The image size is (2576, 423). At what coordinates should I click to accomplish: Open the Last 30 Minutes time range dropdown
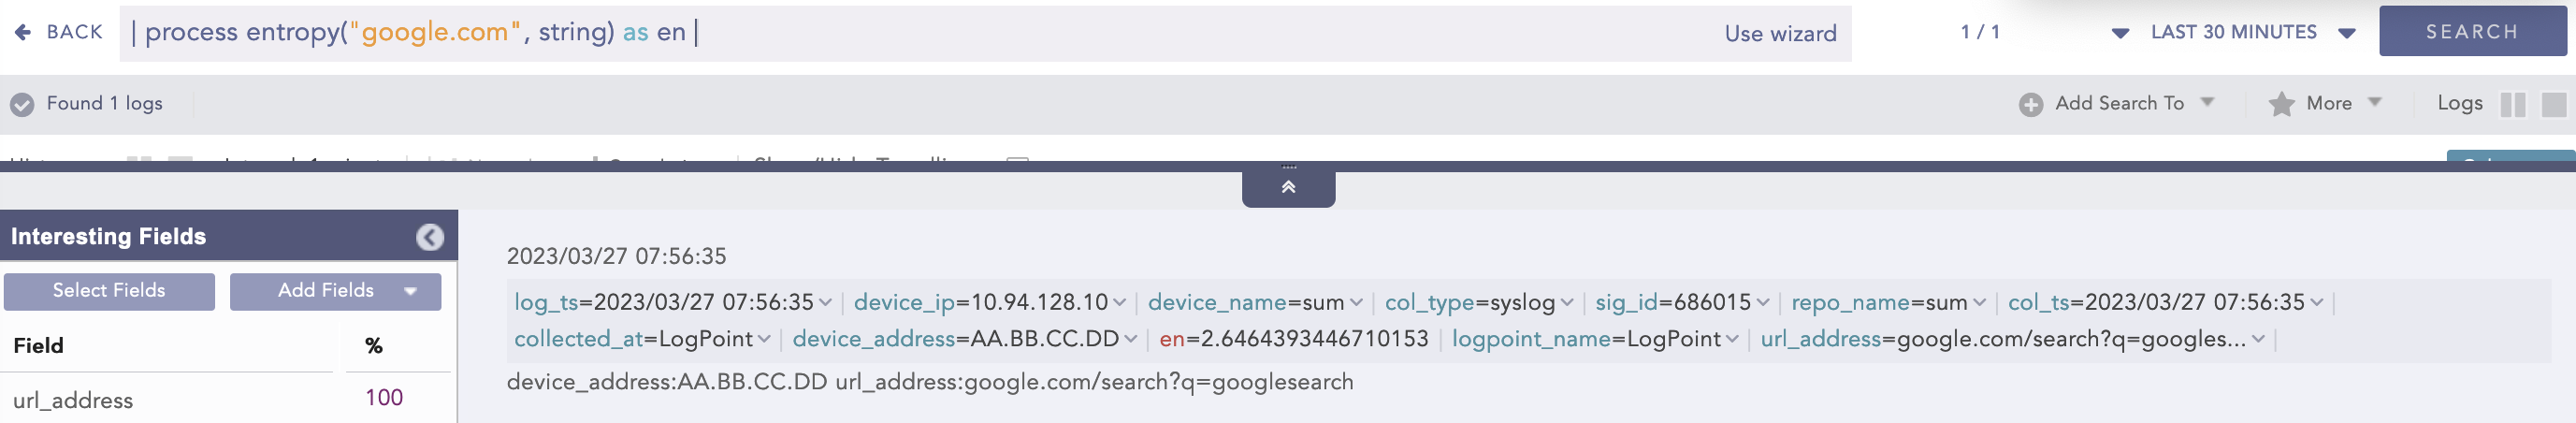(x=2346, y=33)
